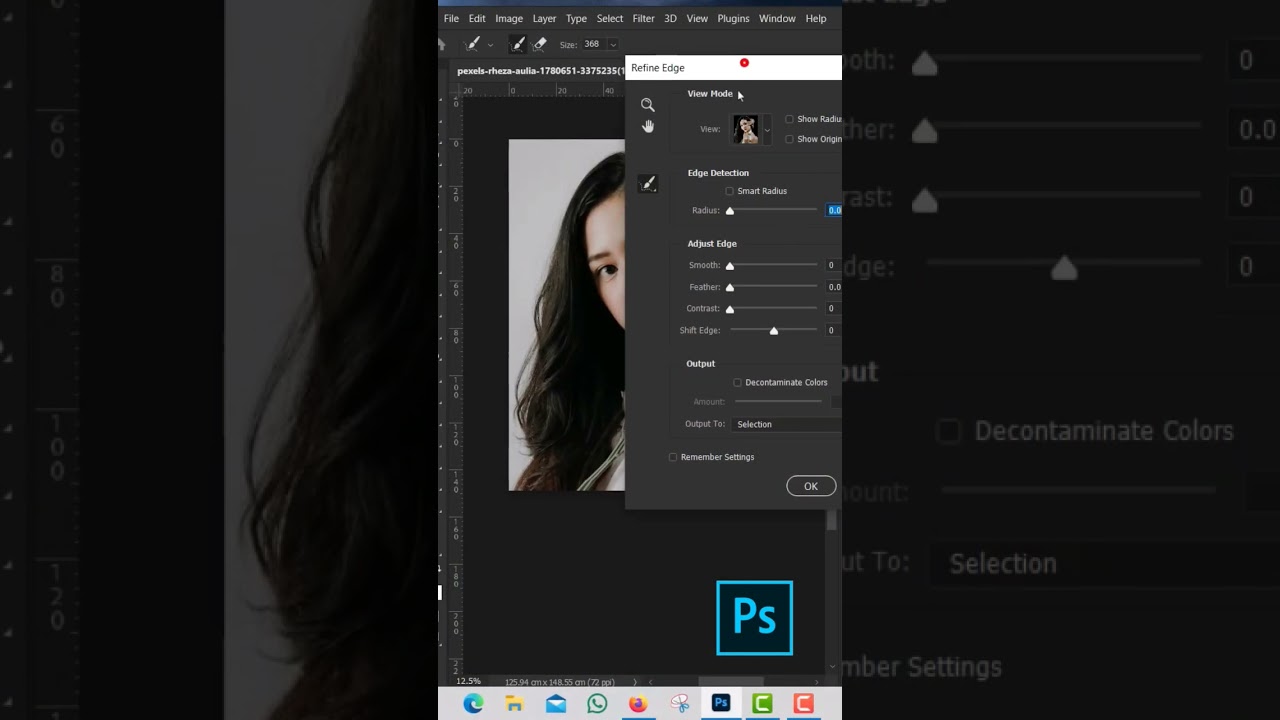Screen dimensions: 1280x720
Task: Click the Shift Edge value field
Action: coord(834,330)
